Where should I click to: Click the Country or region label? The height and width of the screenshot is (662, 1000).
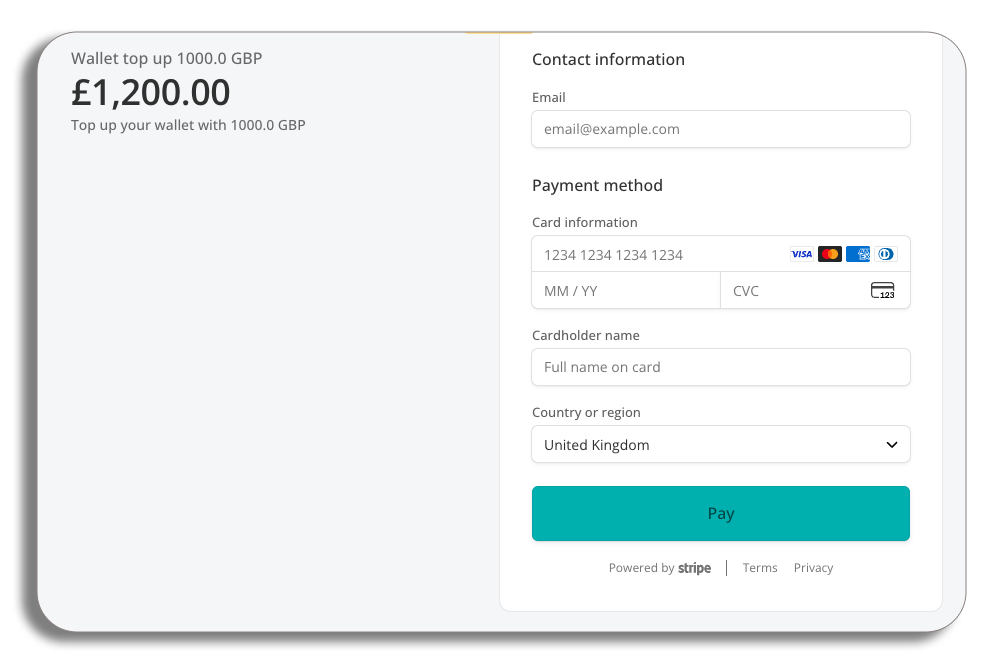[x=586, y=413]
